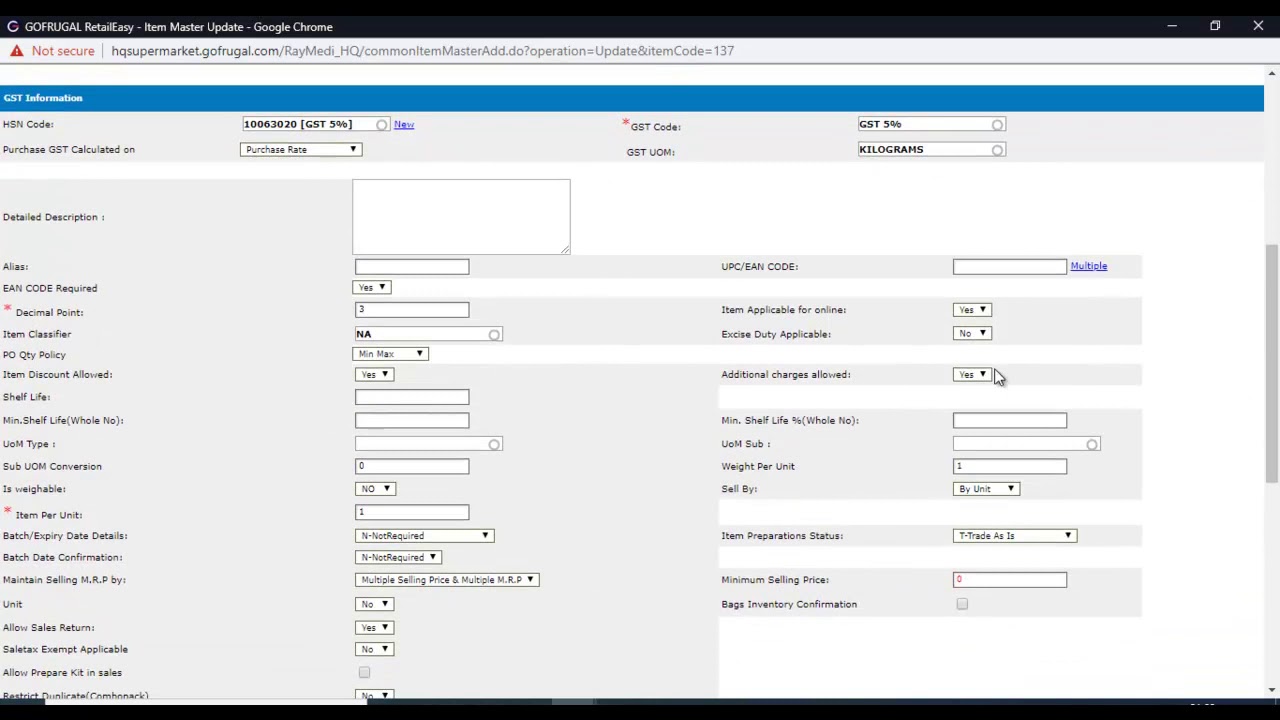Open the HSN Code lookup circle icon
Image resolution: width=1280 pixels, height=720 pixels.
pyautogui.click(x=382, y=125)
